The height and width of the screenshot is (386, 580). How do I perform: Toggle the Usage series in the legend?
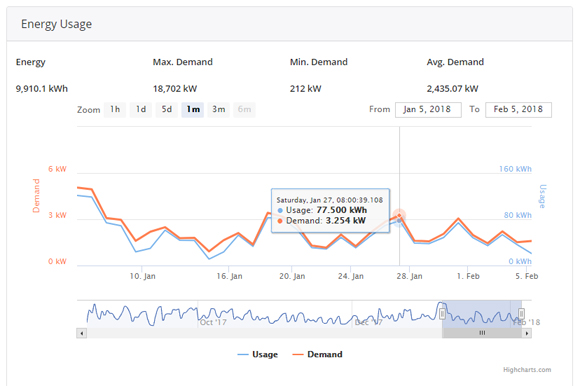click(257, 354)
